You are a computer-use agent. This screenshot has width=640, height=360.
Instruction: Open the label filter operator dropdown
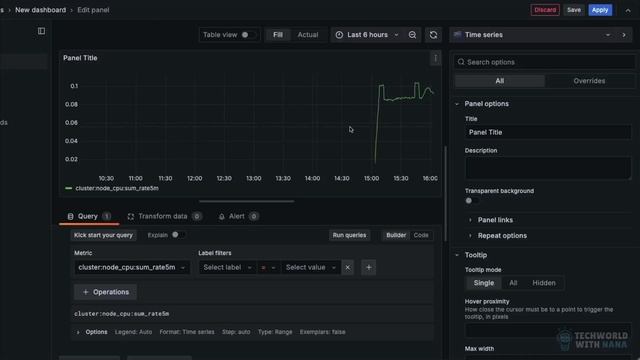[268, 268]
